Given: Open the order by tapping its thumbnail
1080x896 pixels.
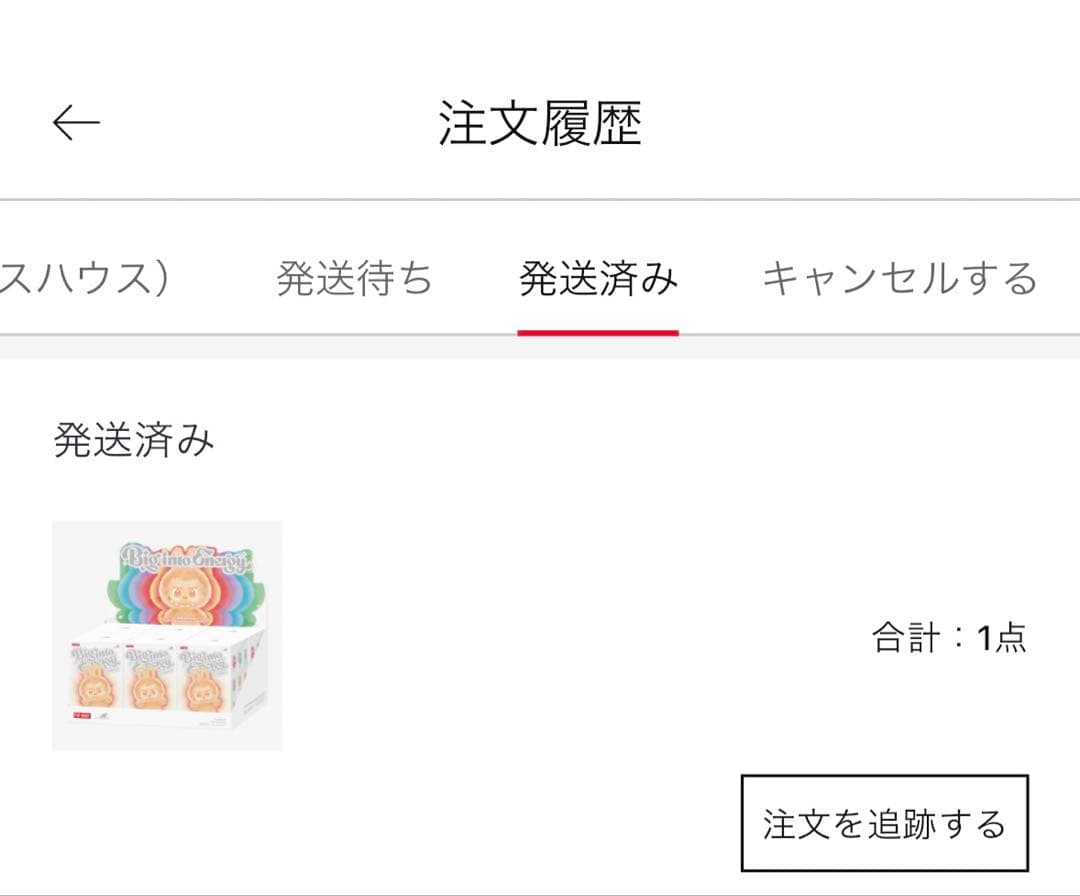Looking at the screenshot, I should click(170, 636).
